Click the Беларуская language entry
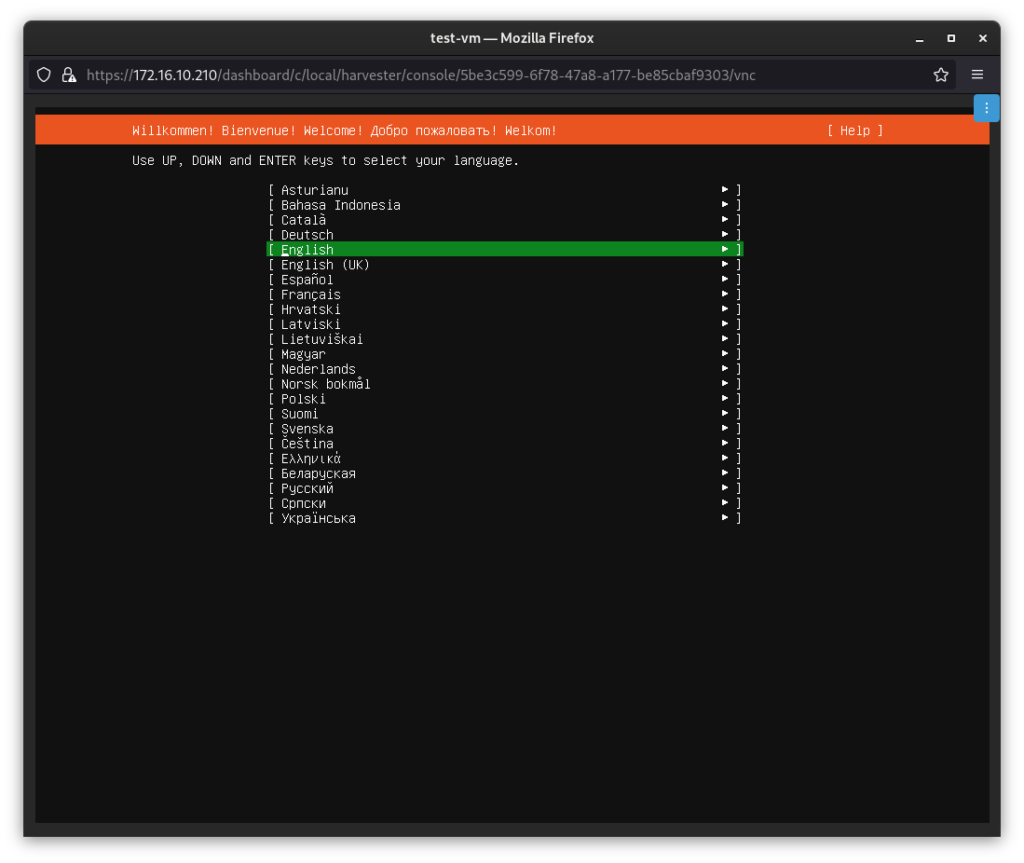This screenshot has width=1024, height=863. (x=504, y=474)
